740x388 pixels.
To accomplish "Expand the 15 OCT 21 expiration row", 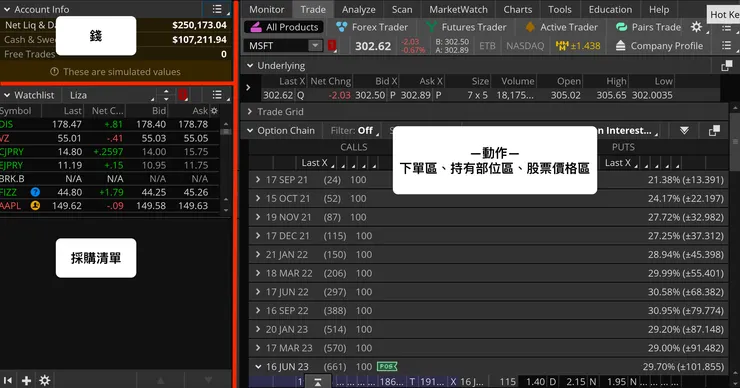I will coord(258,198).
